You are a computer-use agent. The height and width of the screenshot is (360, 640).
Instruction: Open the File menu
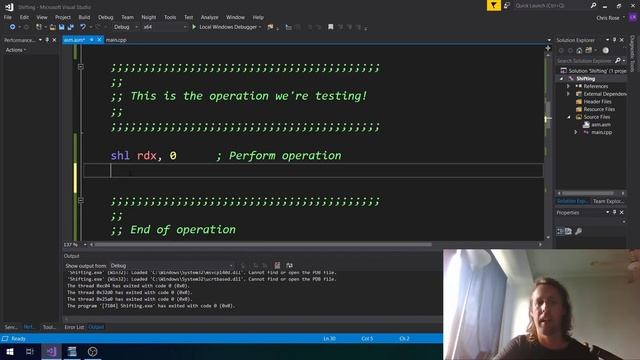tap(8, 17)
